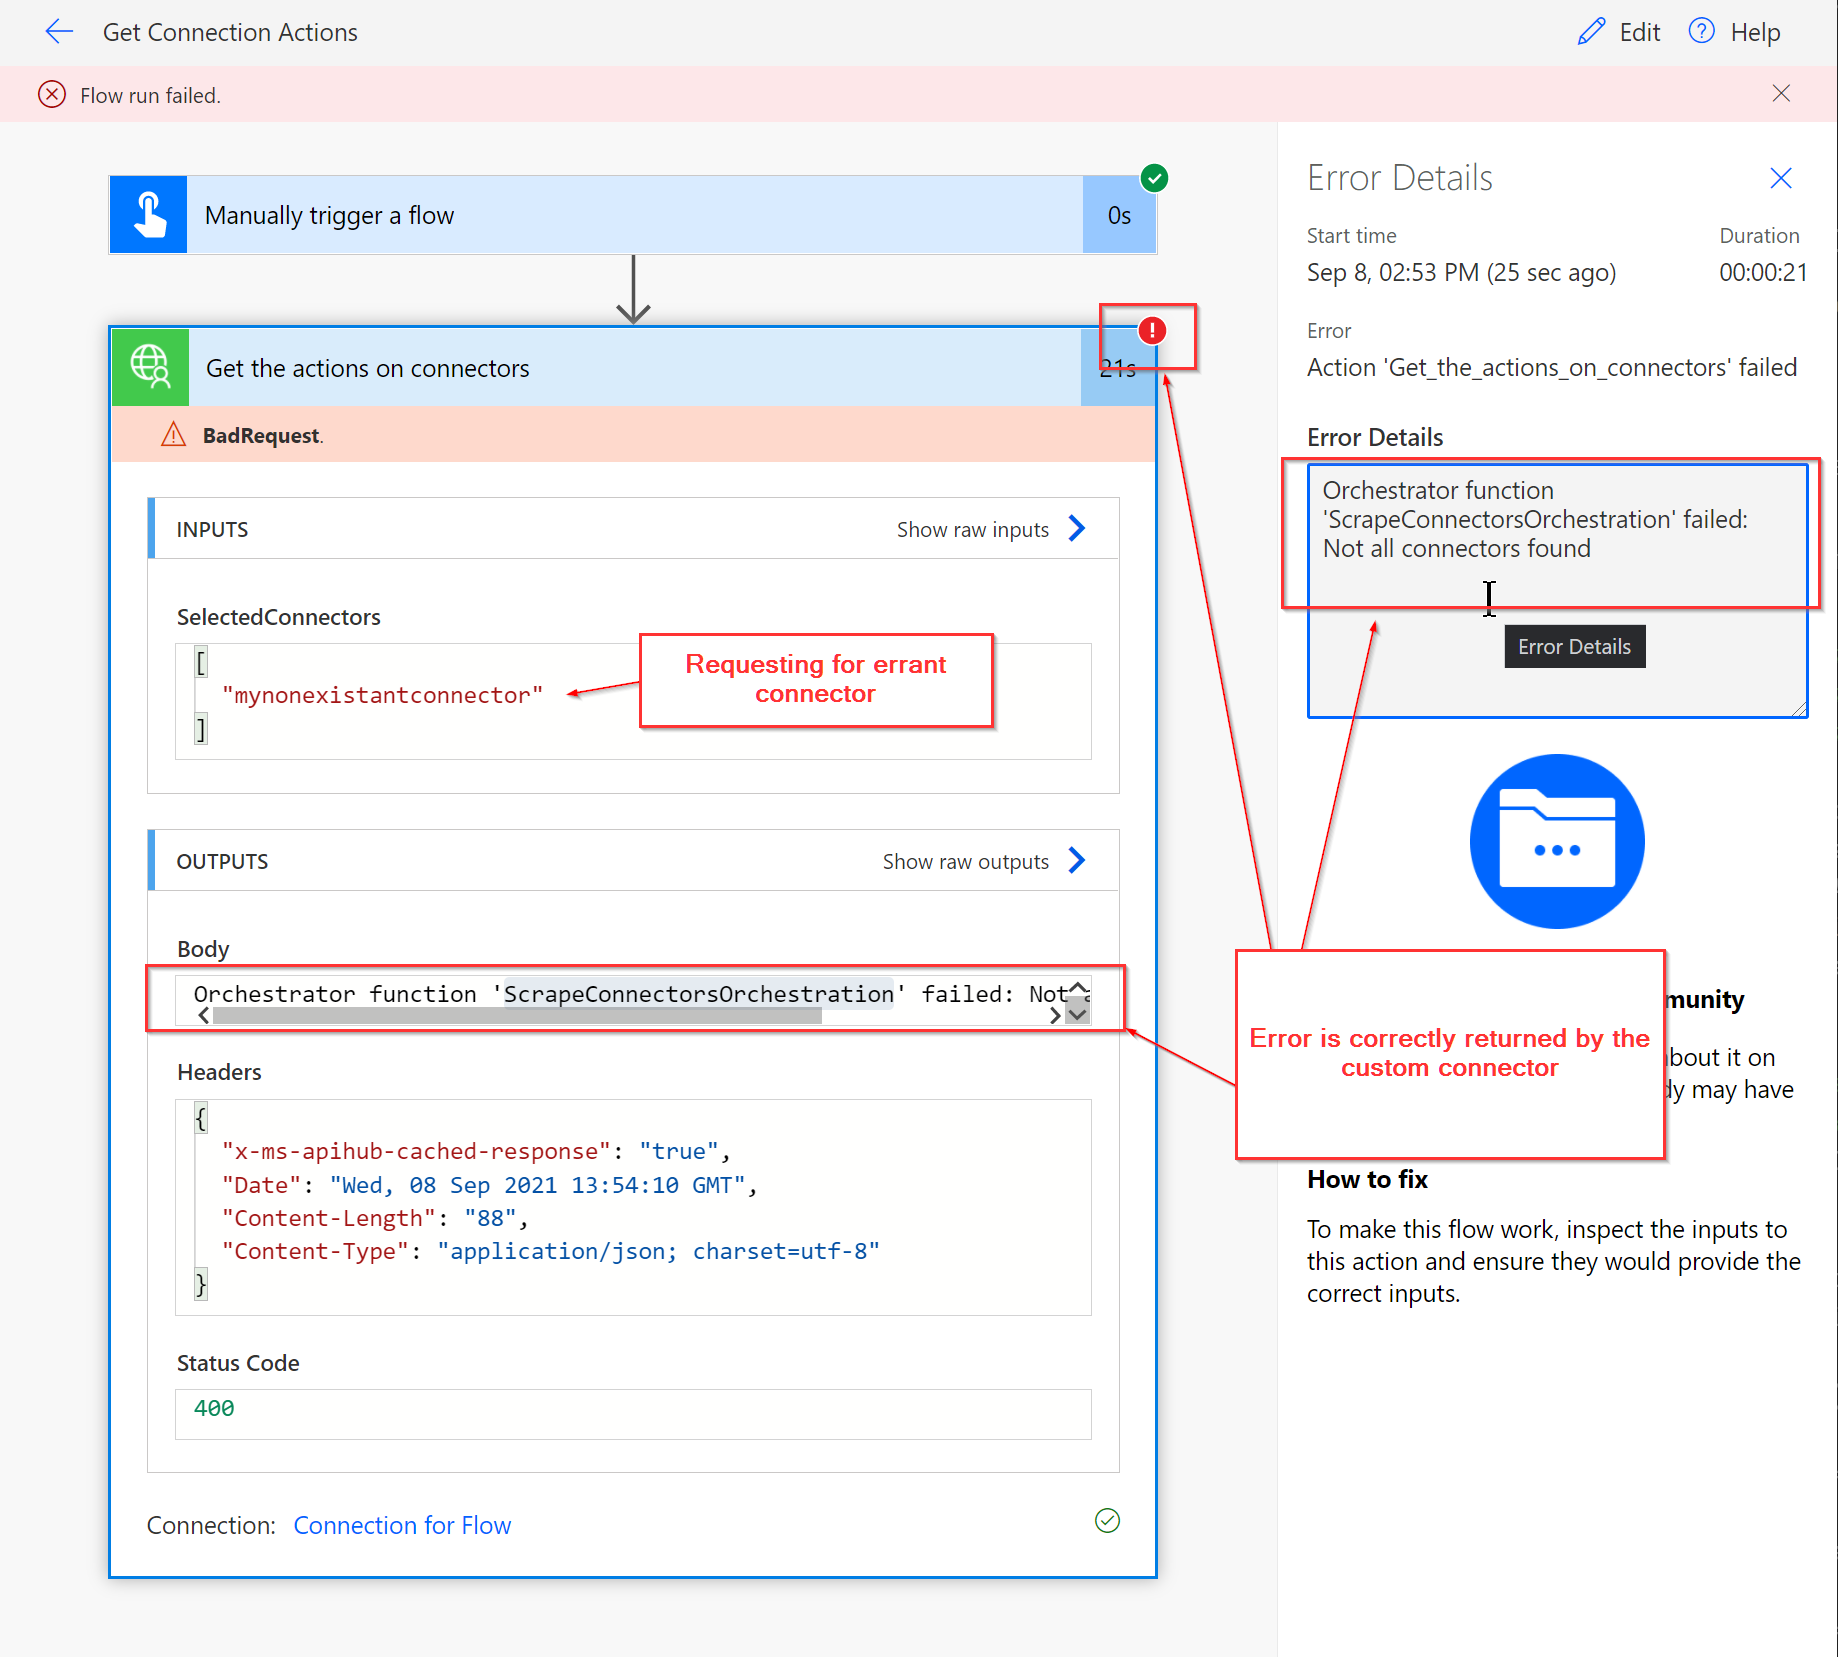Click the globe connector action icon
The width and height of the screenshot is (1838, 1657).
click(150, 368)
